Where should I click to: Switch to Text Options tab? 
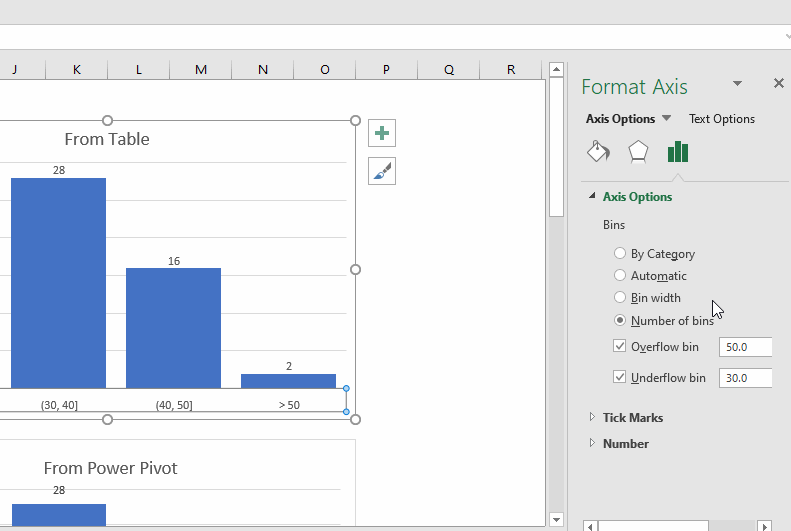(722, 119)
